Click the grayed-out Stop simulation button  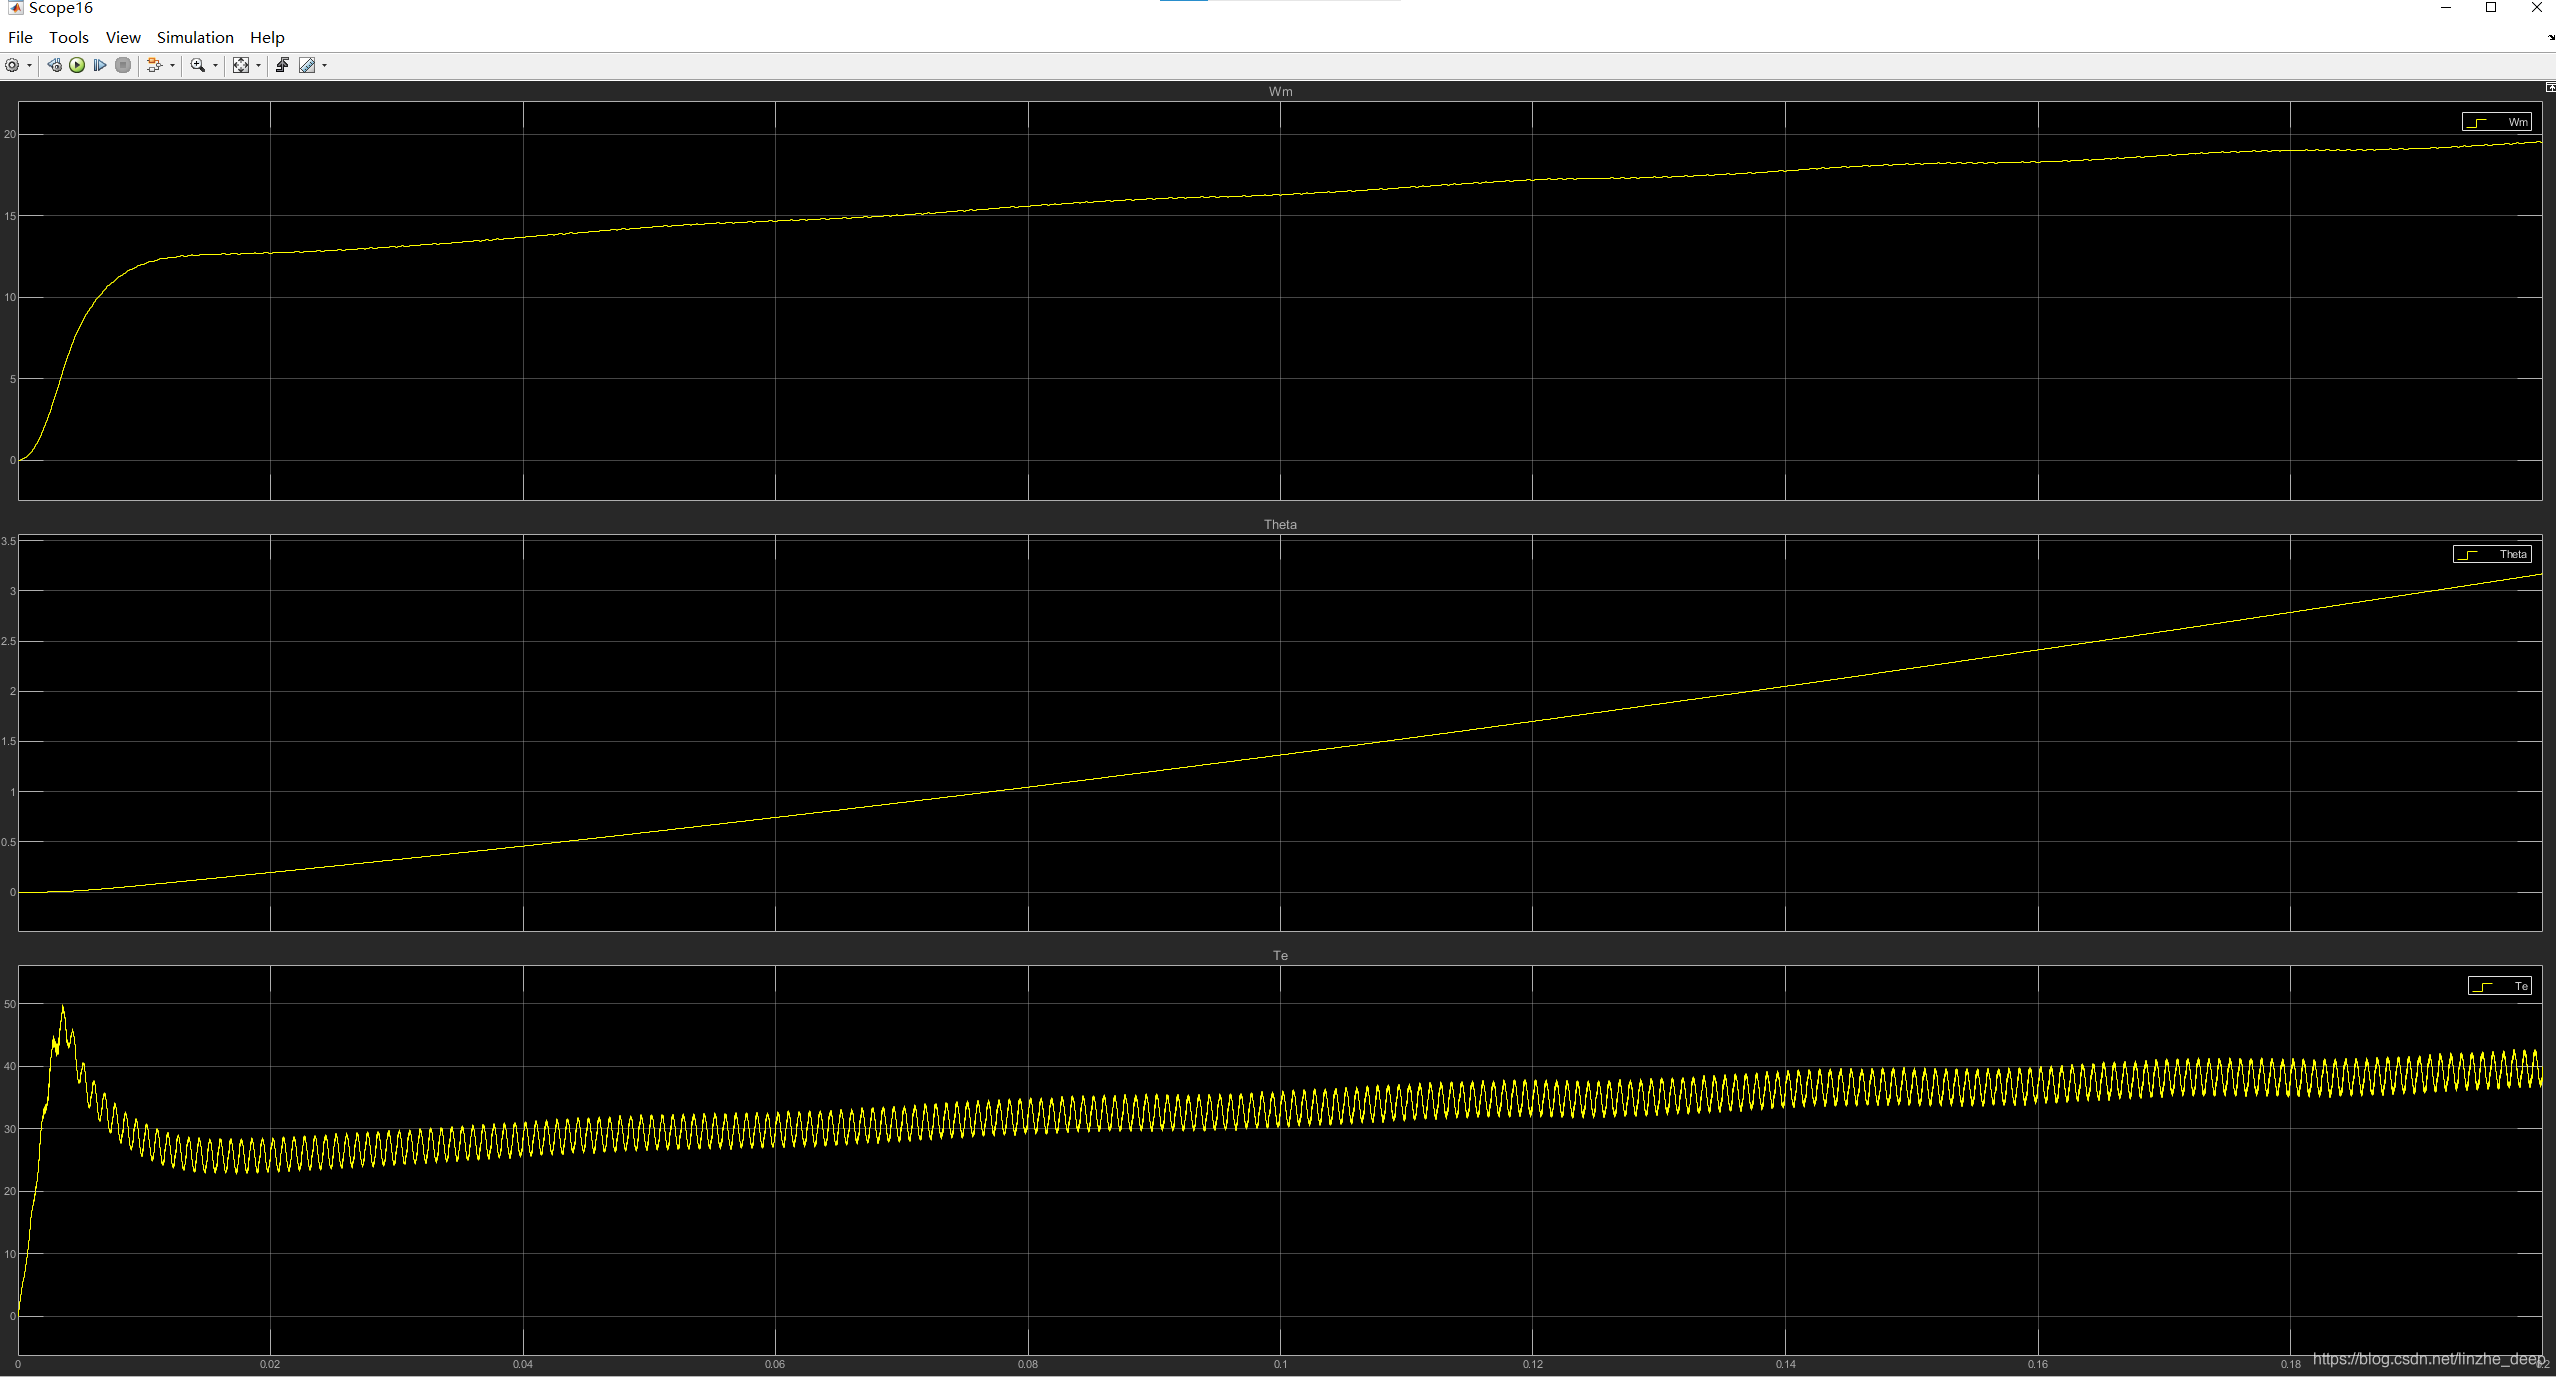123,65
